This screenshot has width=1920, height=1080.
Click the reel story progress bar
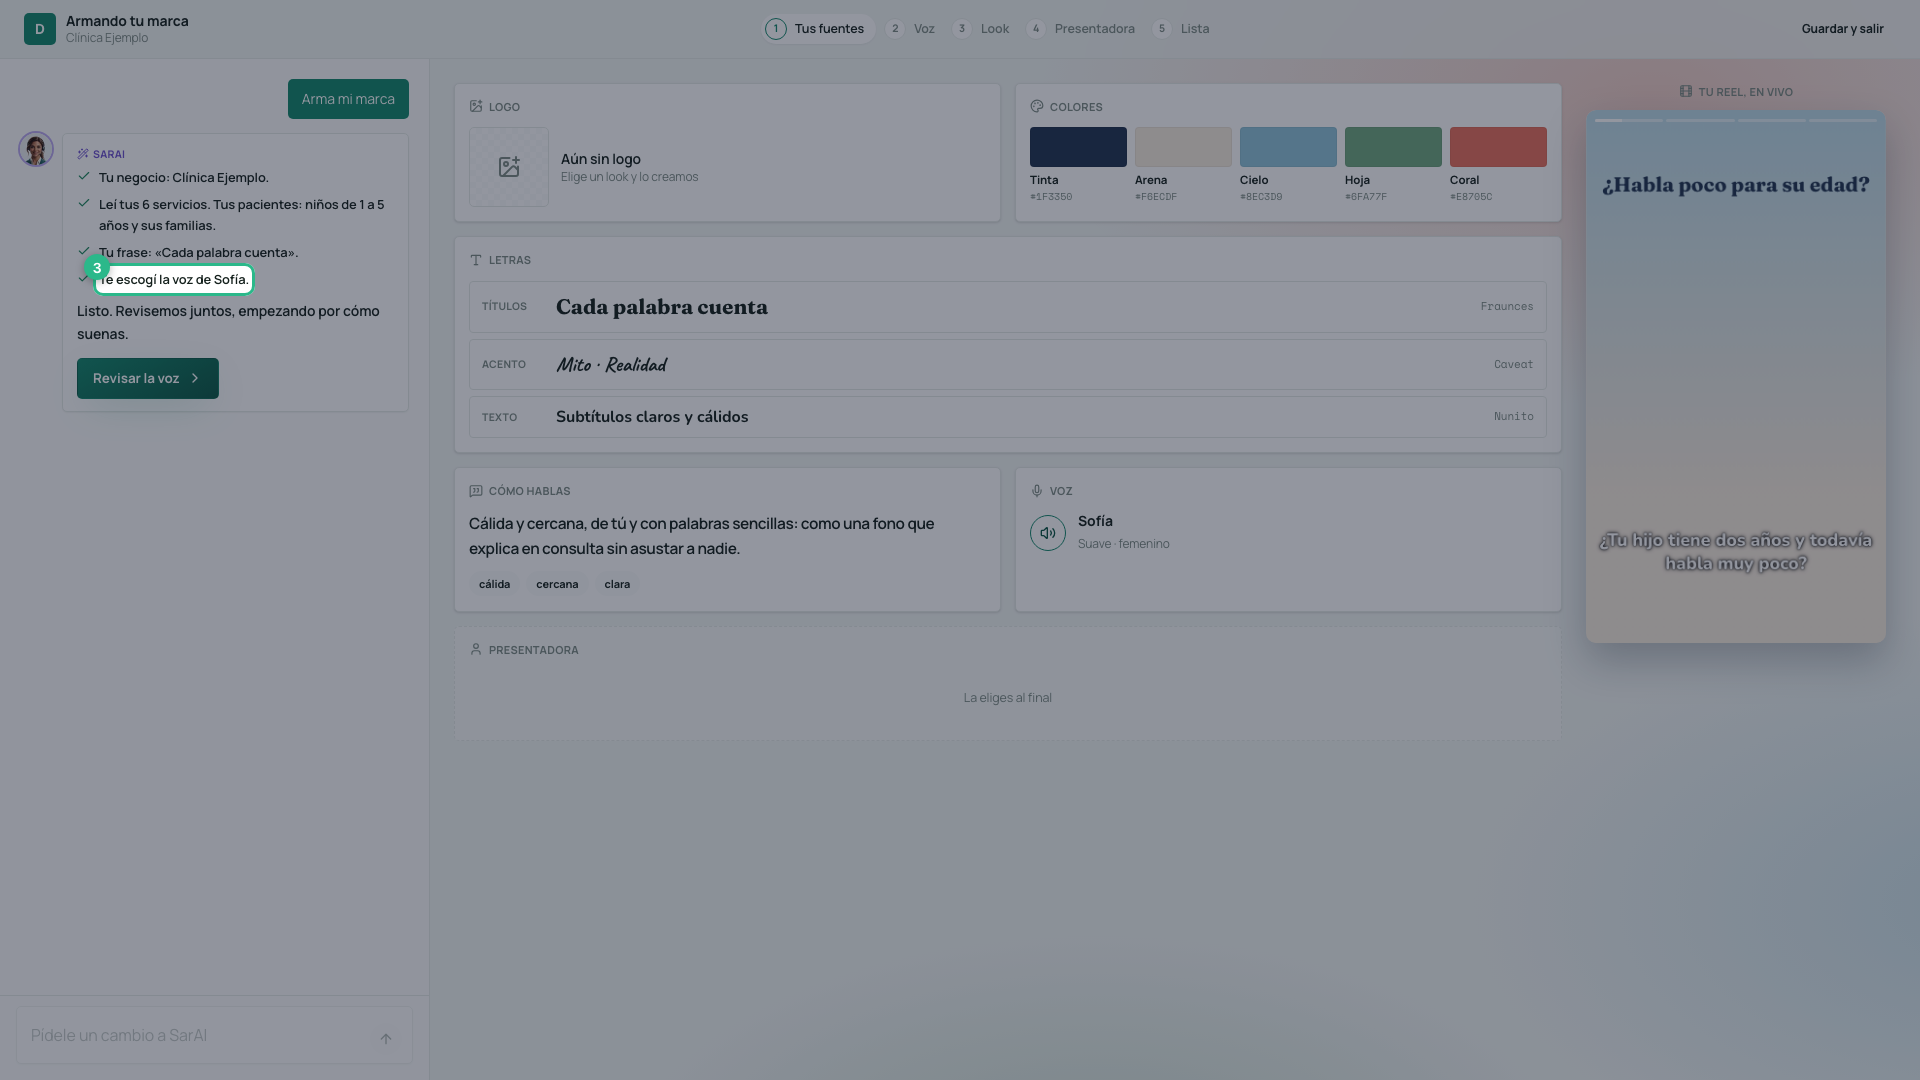pyautogui.click(x=1736, y=120)
